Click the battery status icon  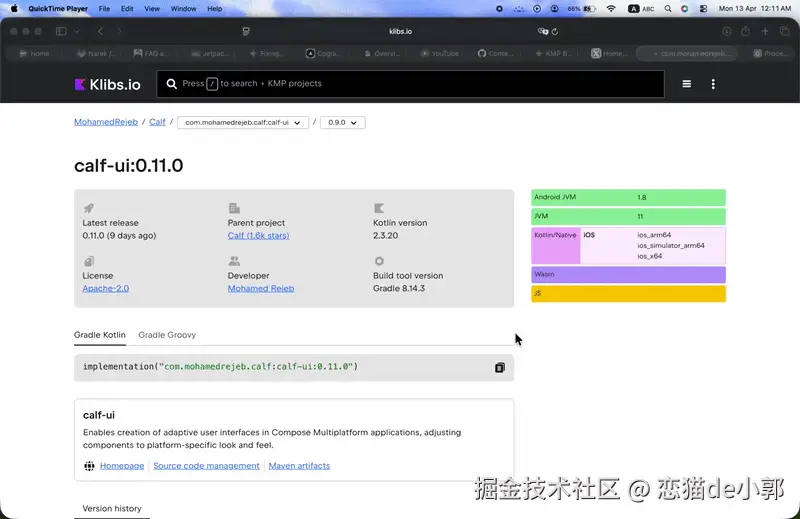pyautogui.click(x=590, y=9)
